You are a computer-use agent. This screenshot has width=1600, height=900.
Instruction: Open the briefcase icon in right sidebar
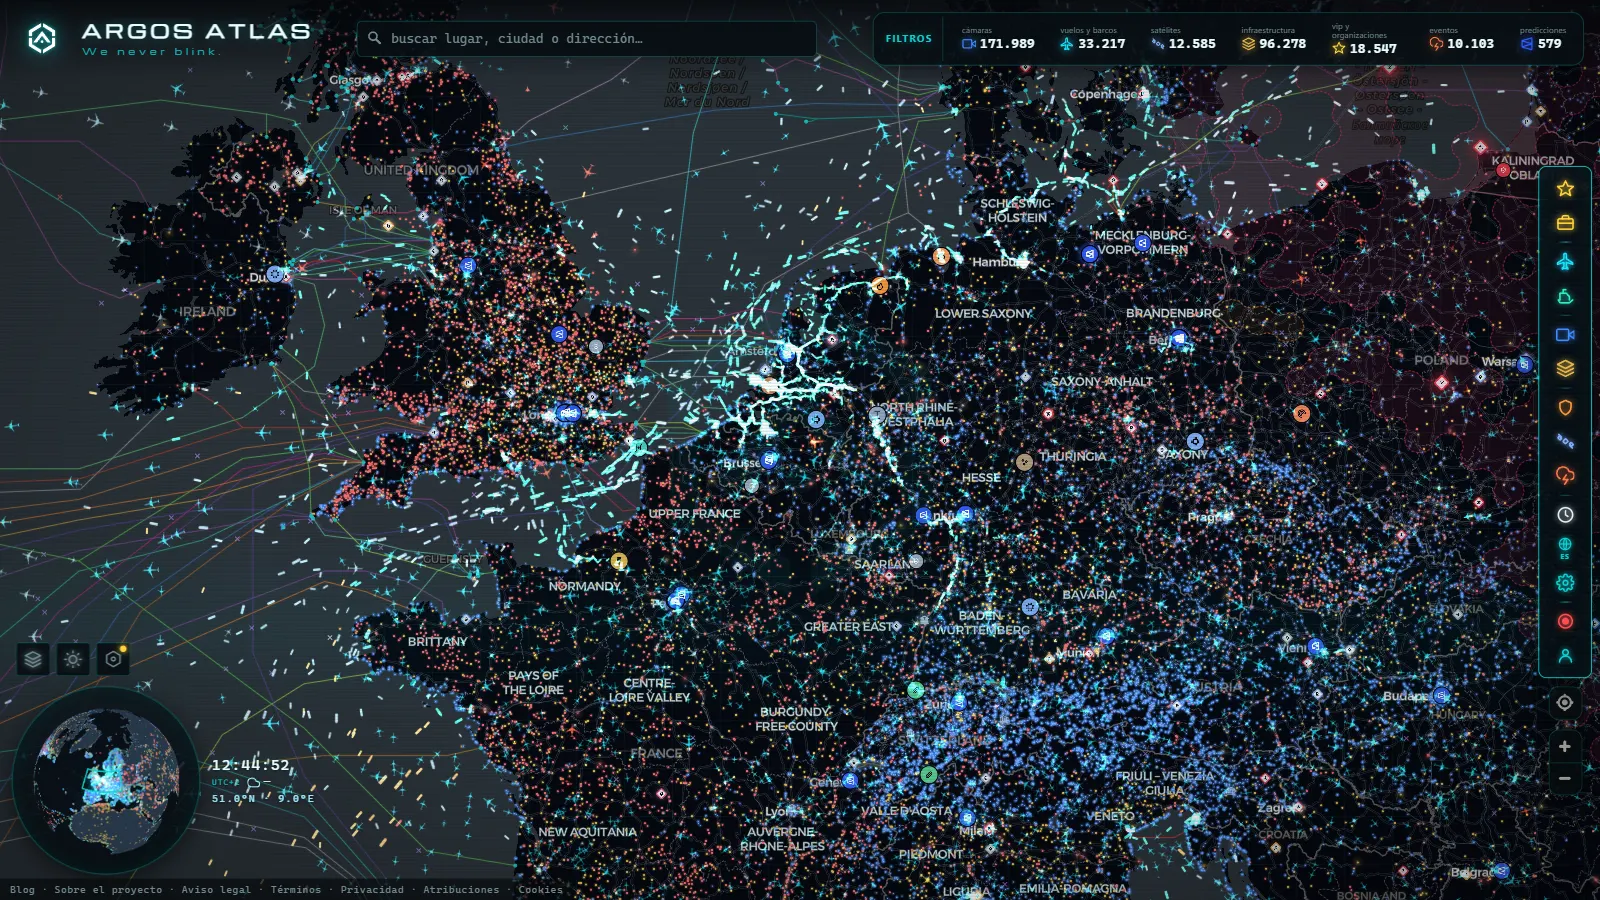(1565, 223)
